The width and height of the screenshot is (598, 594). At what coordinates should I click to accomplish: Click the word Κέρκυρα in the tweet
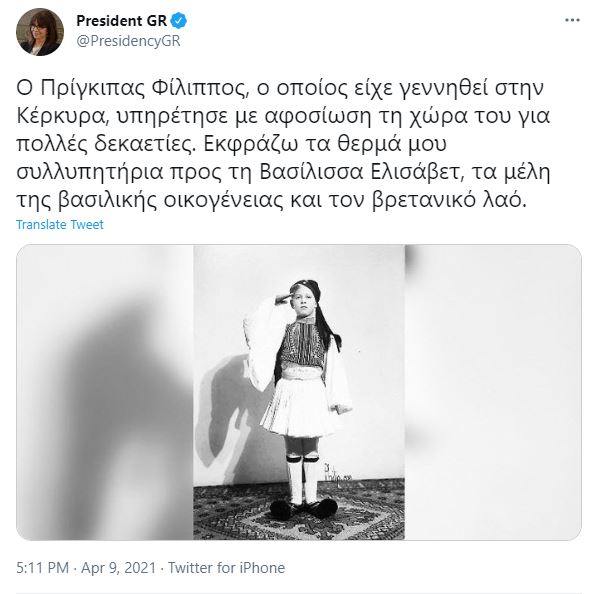59,116
